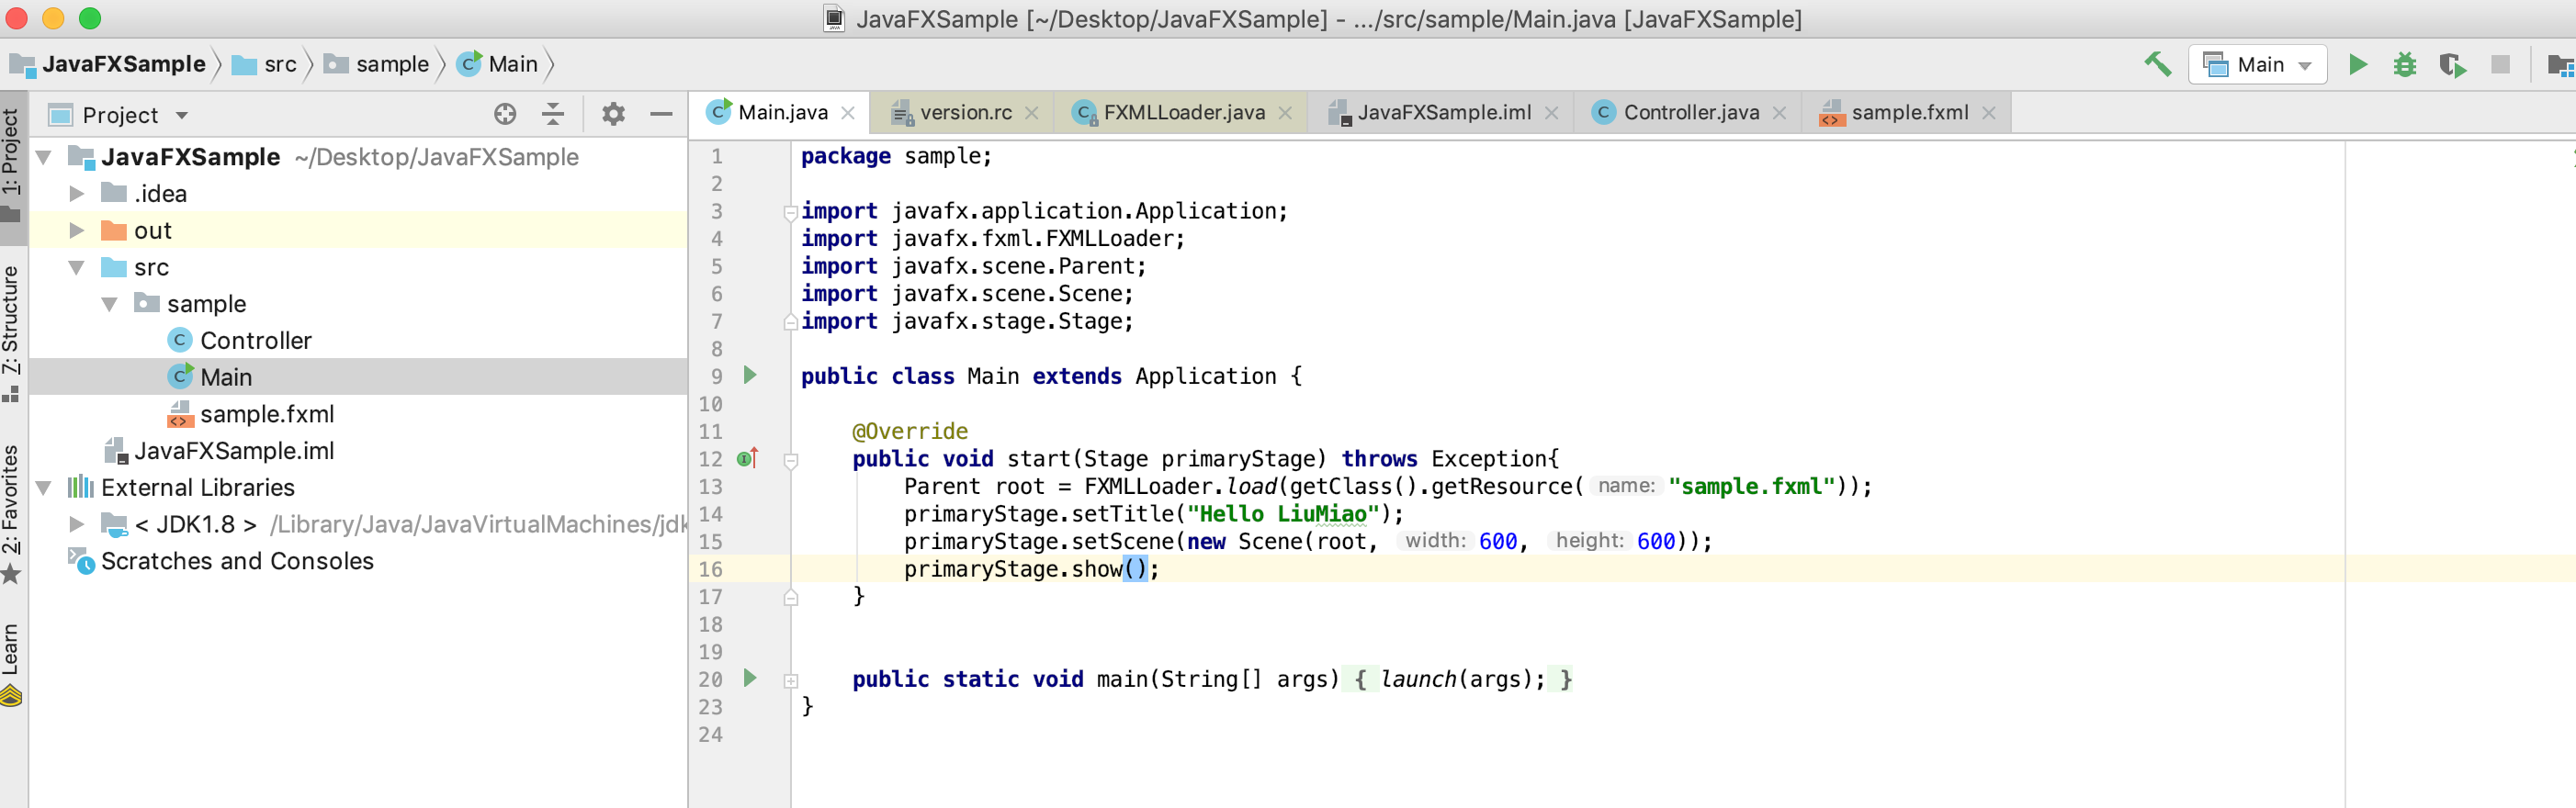Close the Main.java tab

(848, 113)
